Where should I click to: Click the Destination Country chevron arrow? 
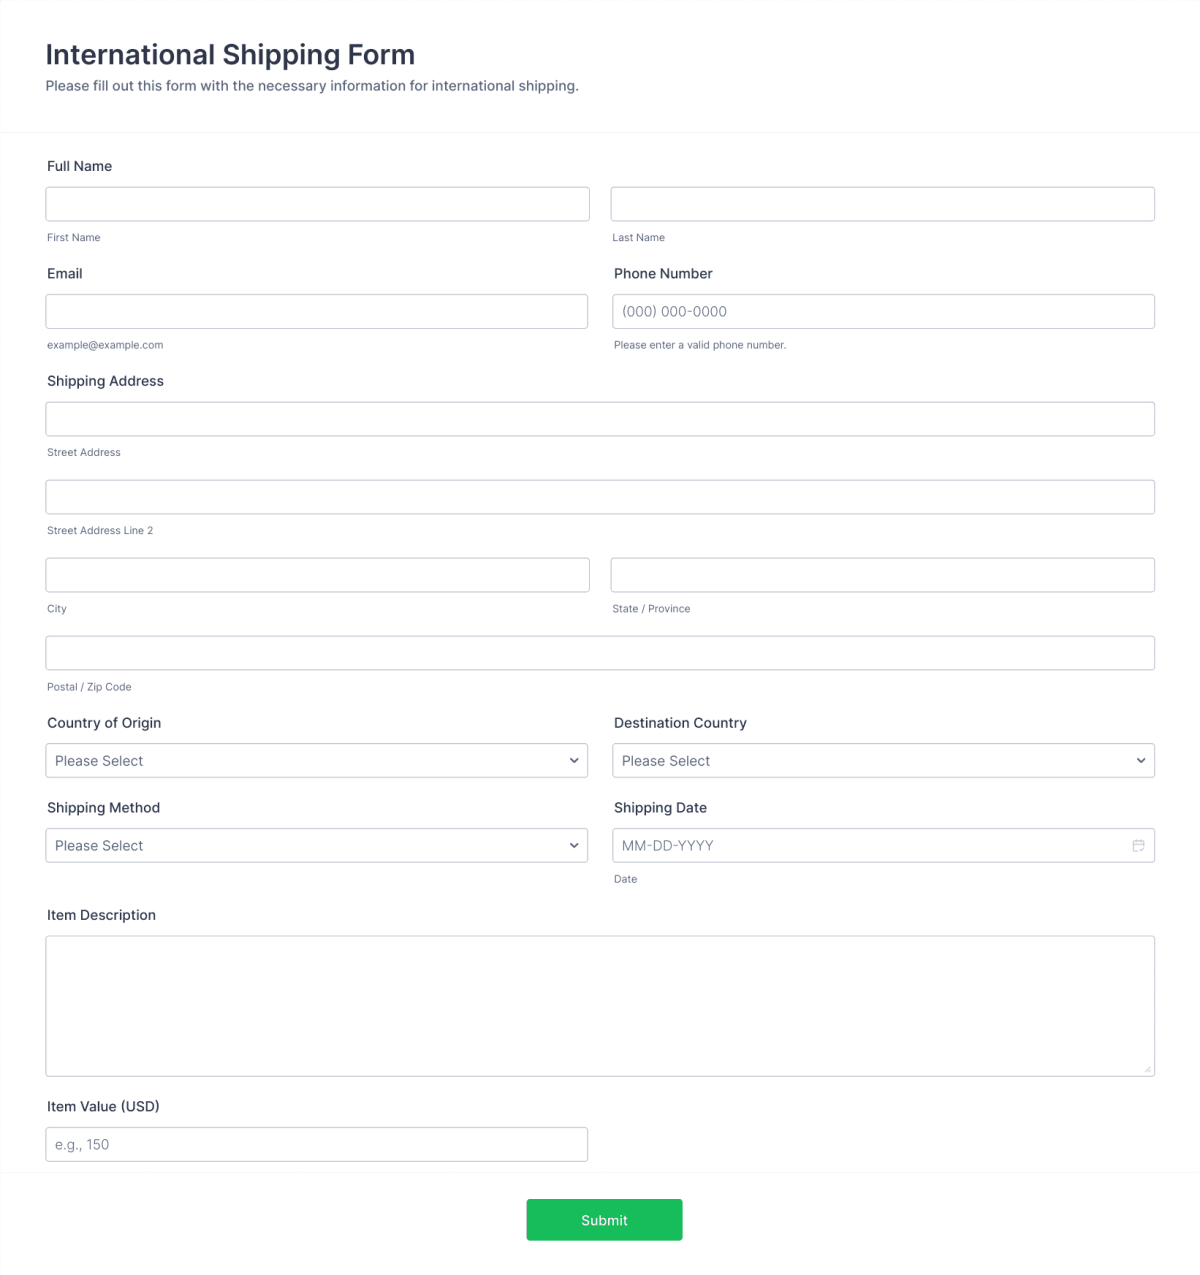coord(1141,760)
